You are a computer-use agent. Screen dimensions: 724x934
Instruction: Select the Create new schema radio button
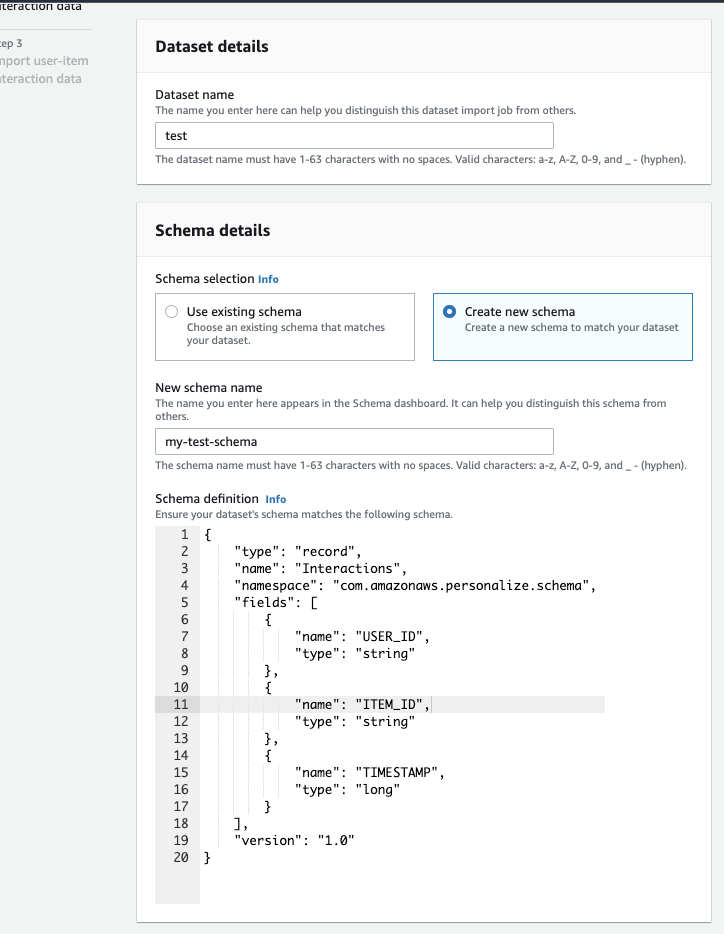[451, 312]
